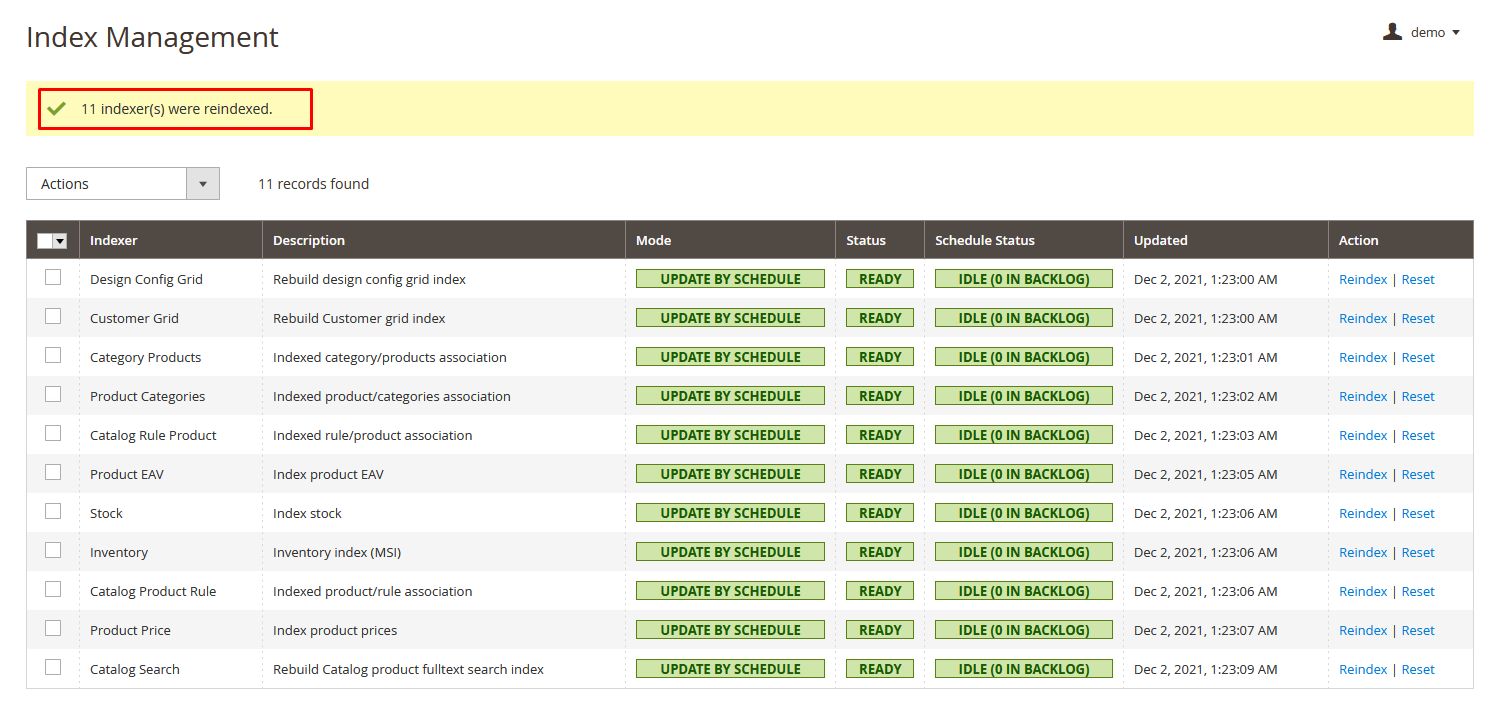Image resolution: width=1500 pixels, height=720 pixels.
Task: Click the Updated column header
Action: click(1160, 240)
